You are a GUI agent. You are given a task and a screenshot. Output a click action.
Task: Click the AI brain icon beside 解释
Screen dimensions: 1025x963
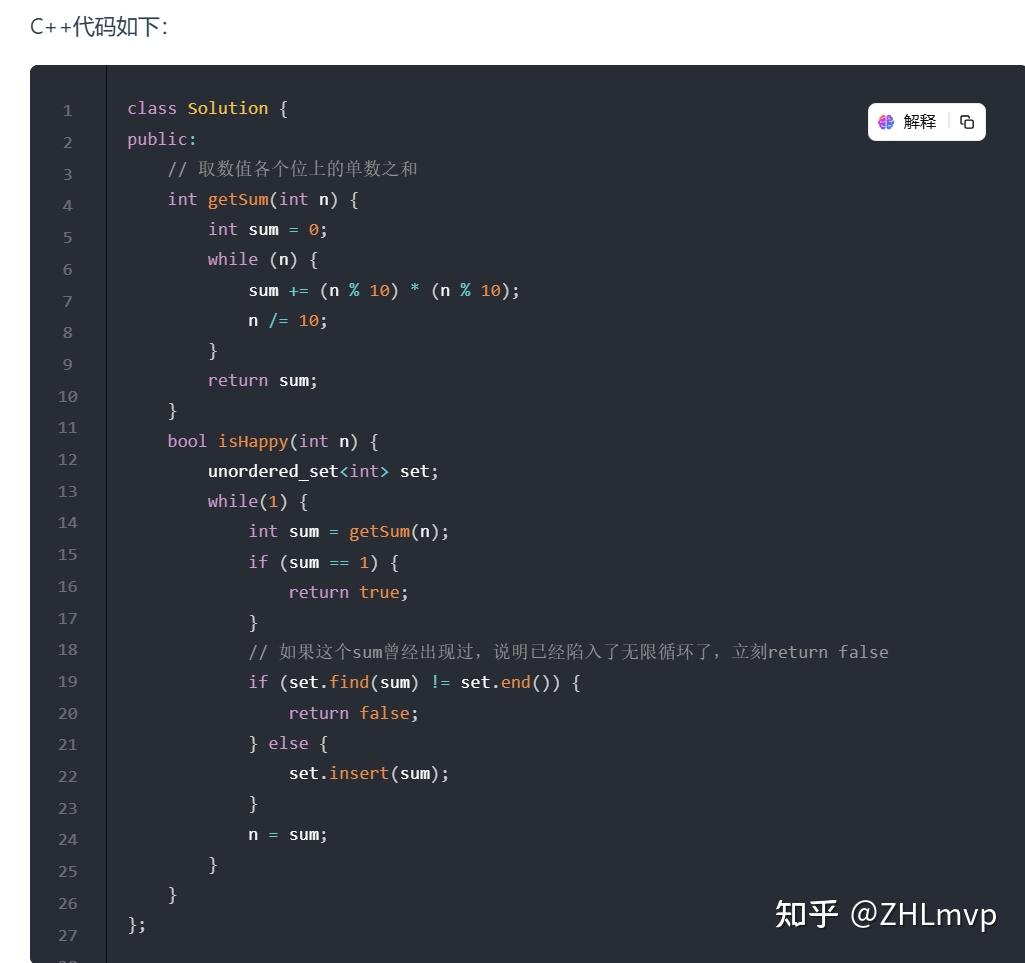[886, 121]
